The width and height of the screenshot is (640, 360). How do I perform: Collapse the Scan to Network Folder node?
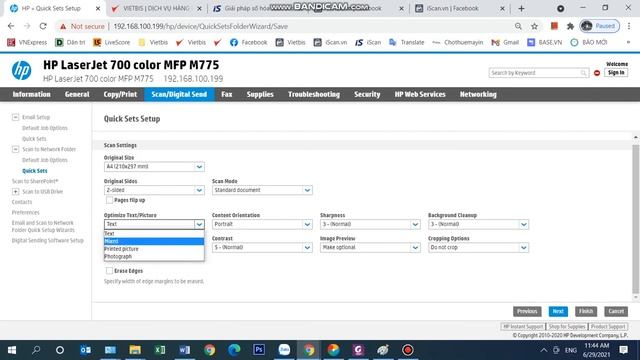(x=16, y=149)
